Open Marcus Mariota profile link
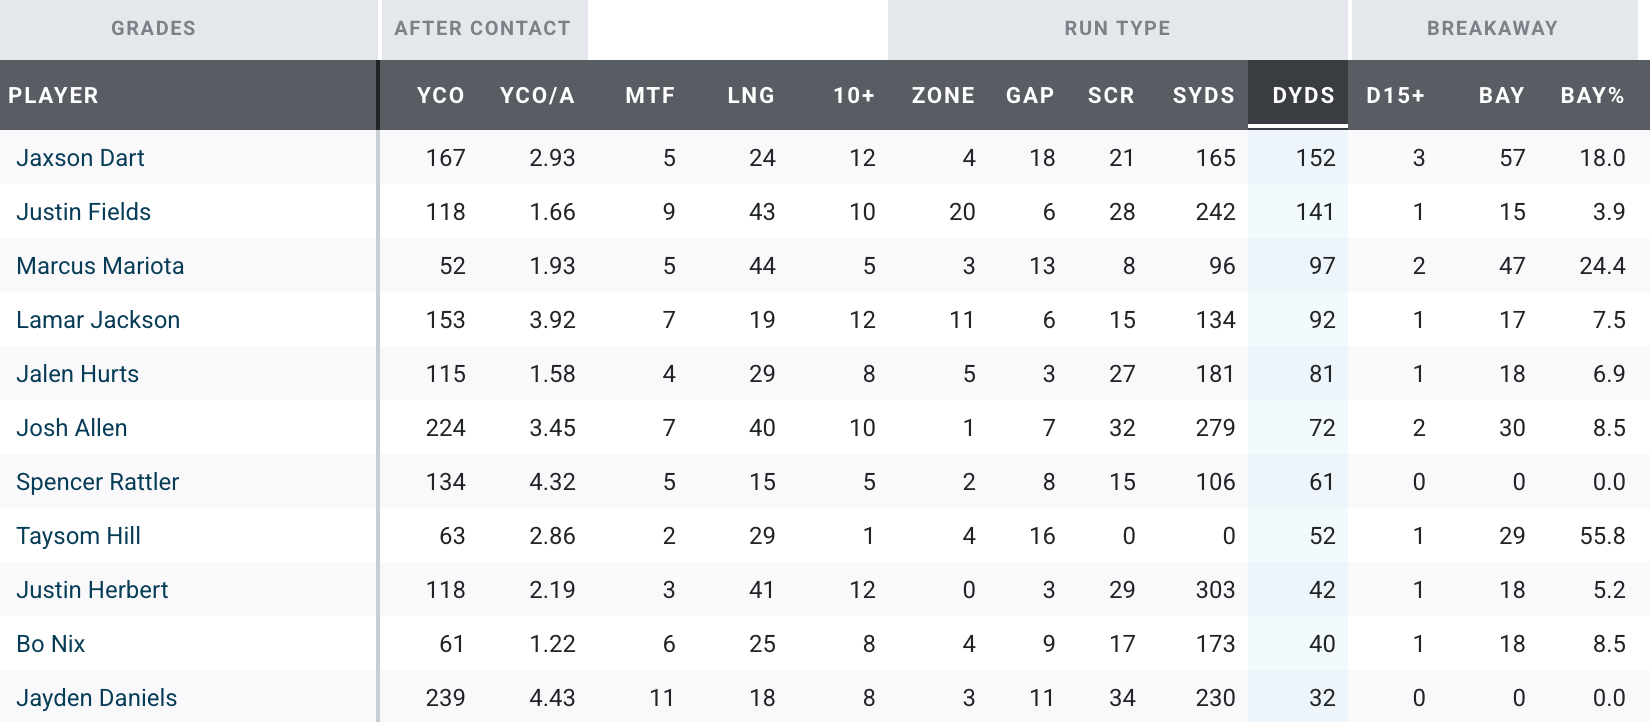Screen dimensions: 1650x722 [100, 266]
